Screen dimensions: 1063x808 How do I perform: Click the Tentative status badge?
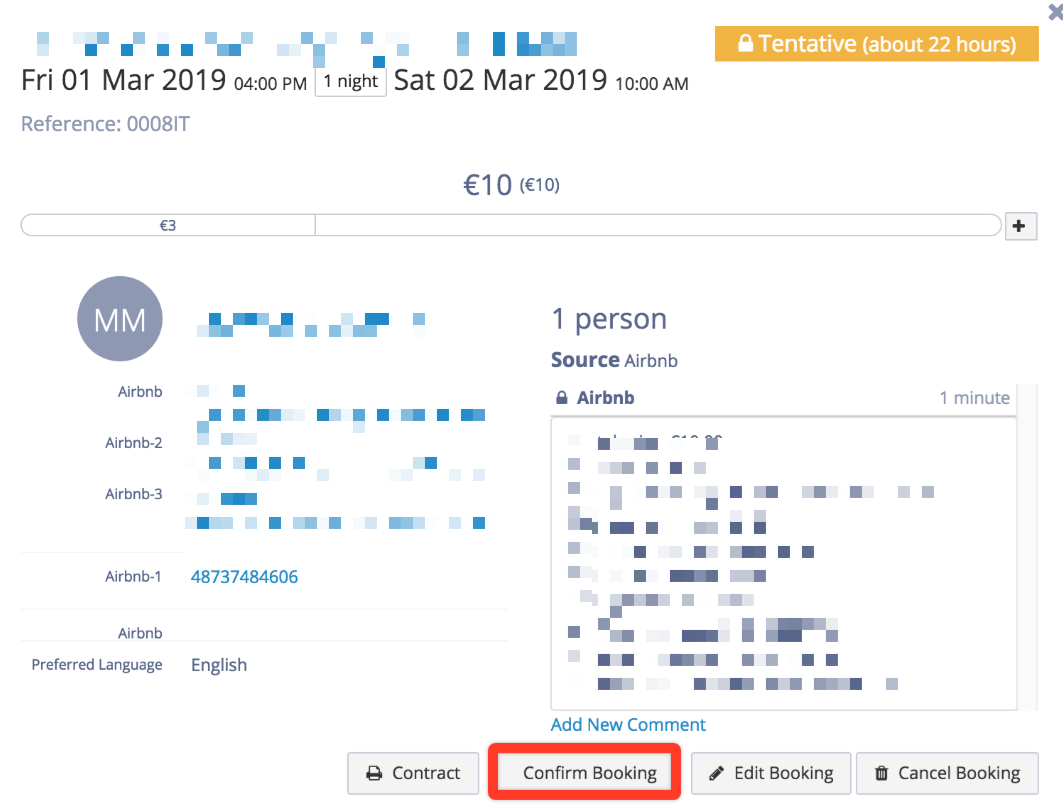(x=877, y=44)
